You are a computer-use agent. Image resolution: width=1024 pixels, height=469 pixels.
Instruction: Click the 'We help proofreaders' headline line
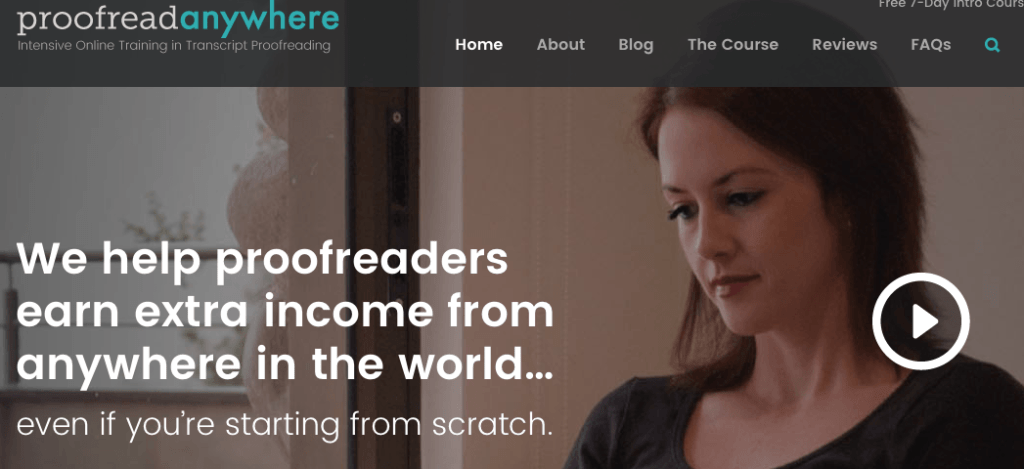262,259
